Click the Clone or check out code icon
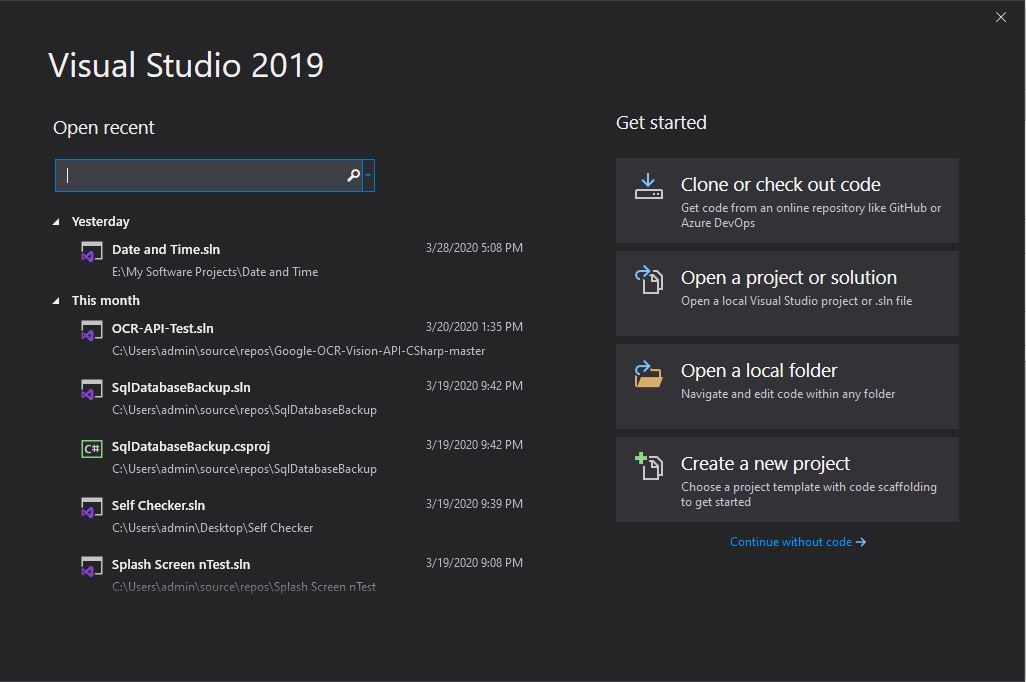The image size is (1026, 682). [x=648, y=187]
